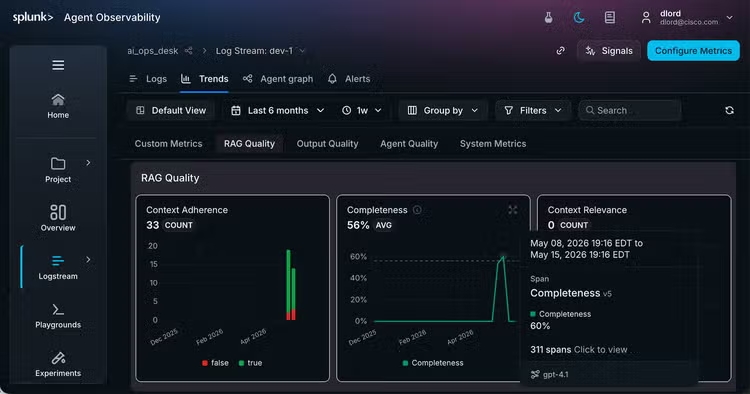
Task: Open the hamburger menu in sidebar
Action: (x=58, y=65)
